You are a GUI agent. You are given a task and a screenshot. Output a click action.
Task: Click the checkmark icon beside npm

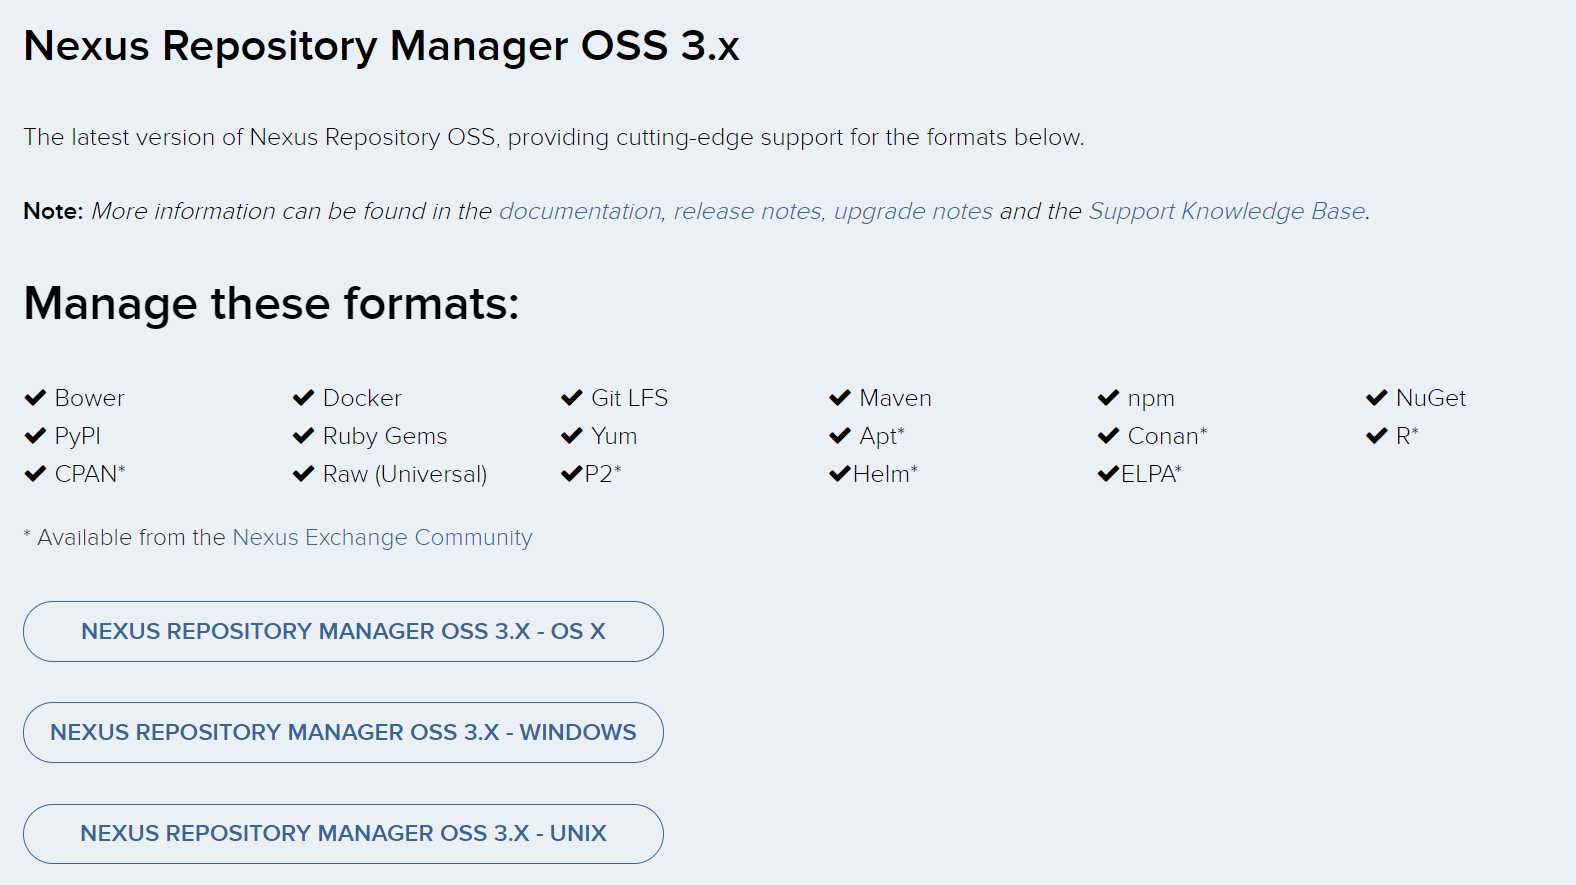[x=1108, y=397]
